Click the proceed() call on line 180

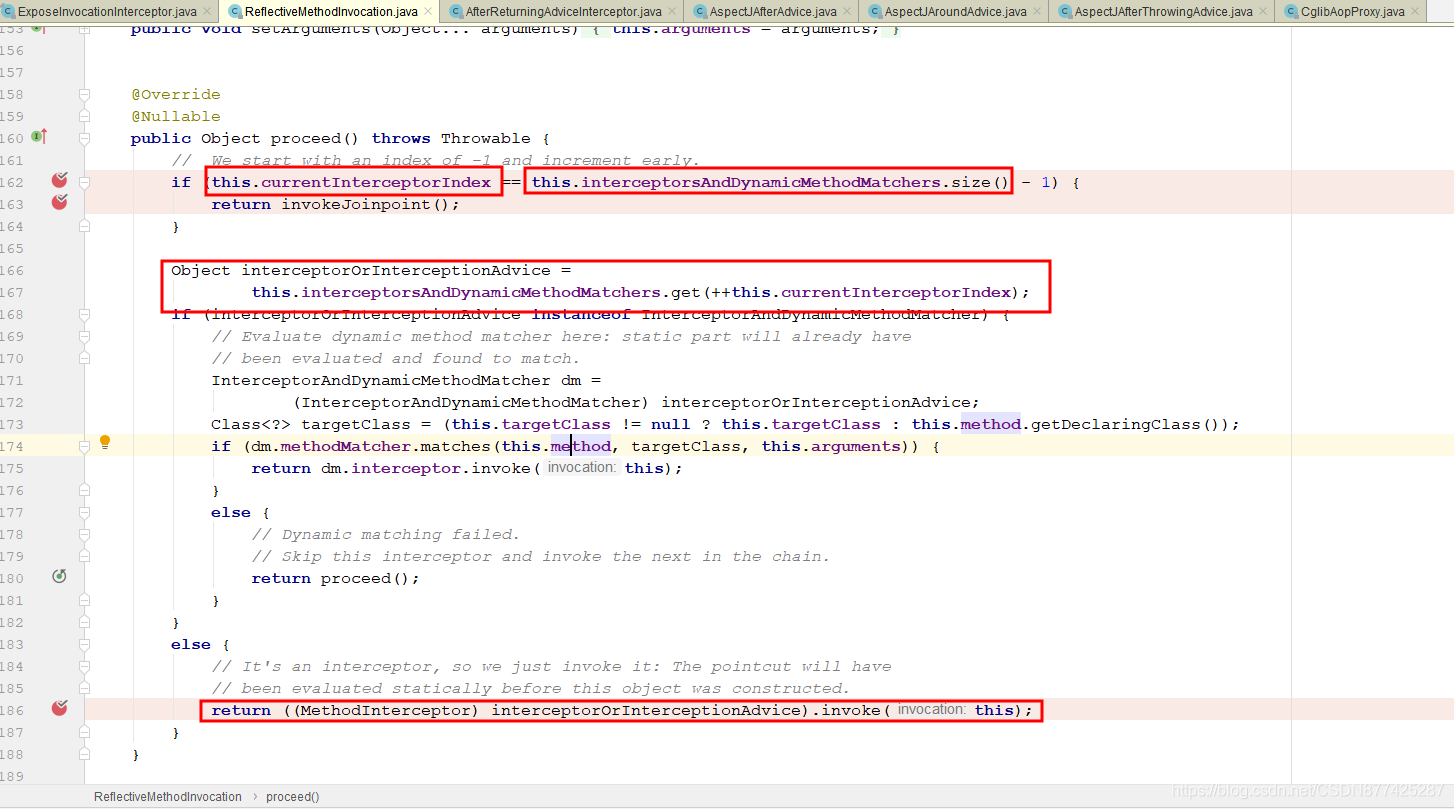[366, 579]
